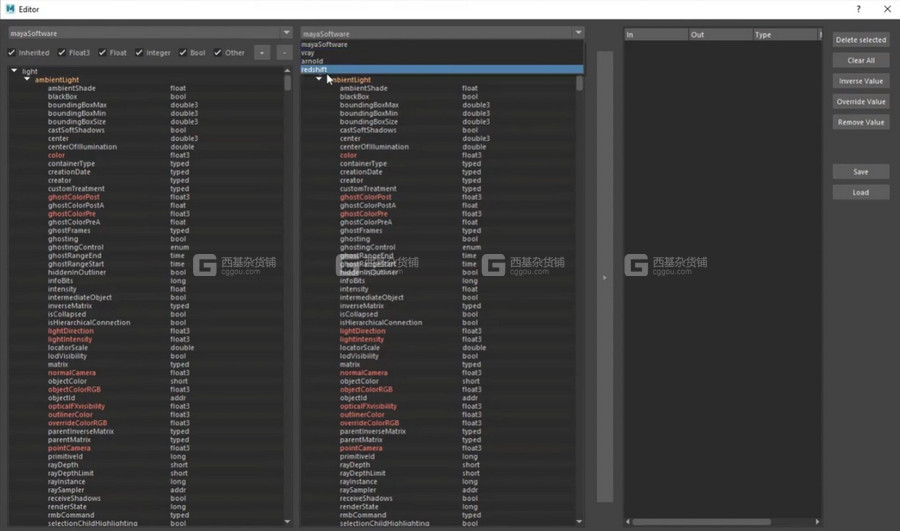Select ambientShade in the middle panel
The image size is (900, 531).
click(x=363, y=88)
